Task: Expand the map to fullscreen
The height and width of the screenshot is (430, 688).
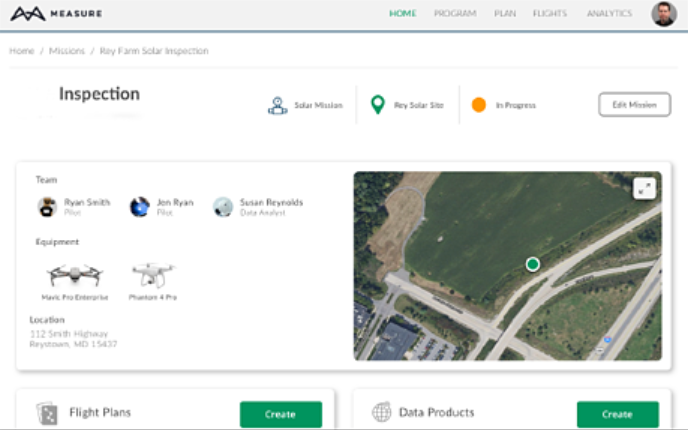Action: pos(644,188)
